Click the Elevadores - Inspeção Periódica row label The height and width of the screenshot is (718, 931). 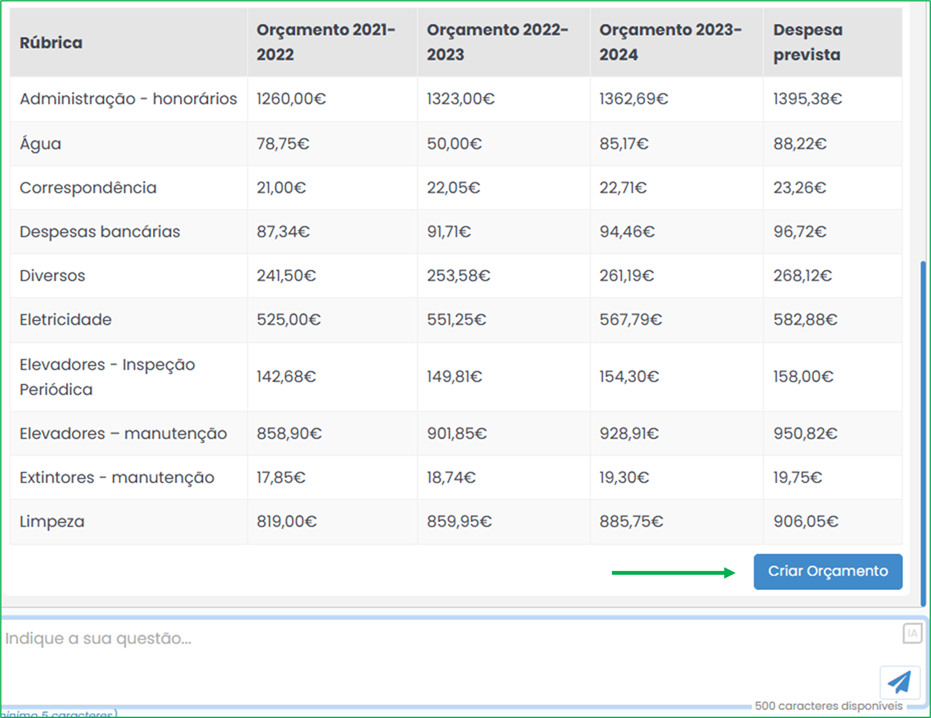107,377
